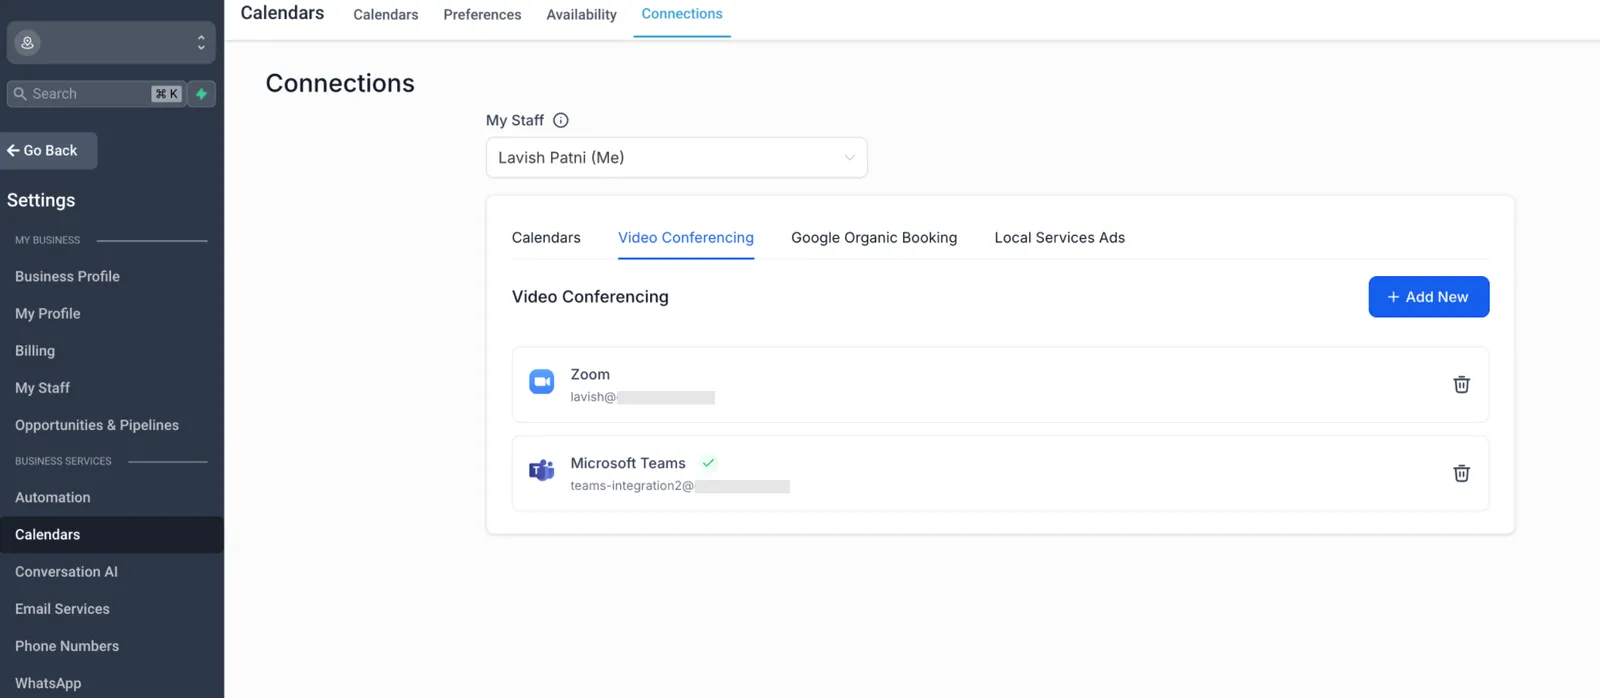
Task: Delete the Zoom connection with trash icon
Action: click(x=1461, y=384)
